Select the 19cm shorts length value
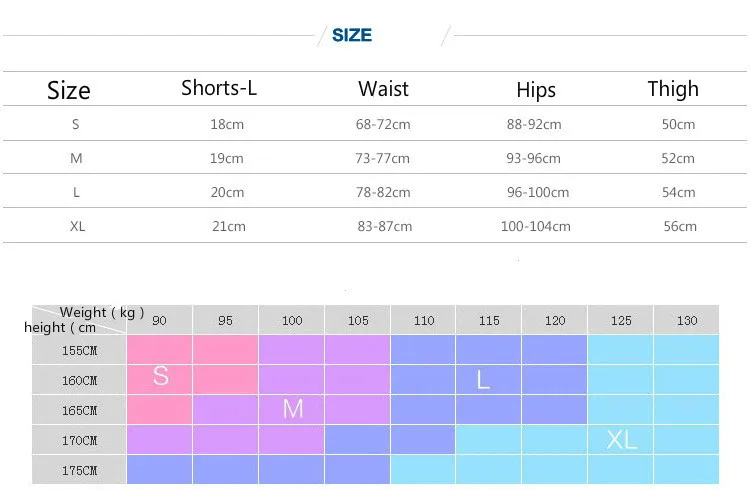The height and width of the screenshot is (490, 750). click(227, 158)
